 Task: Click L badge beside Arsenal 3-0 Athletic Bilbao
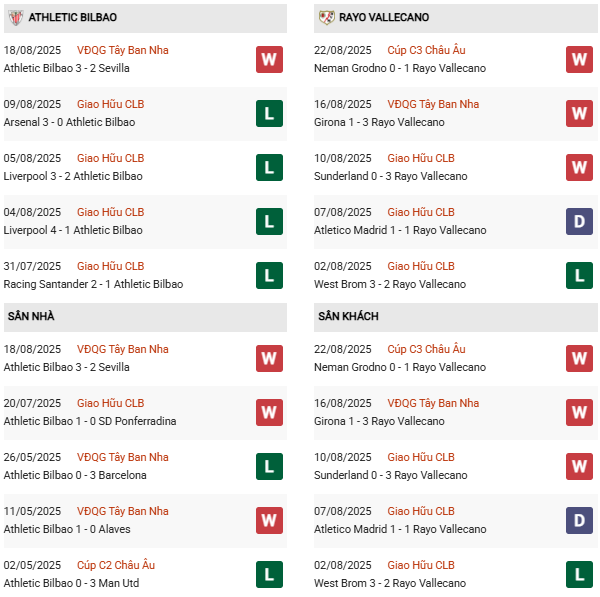[269, 113]
